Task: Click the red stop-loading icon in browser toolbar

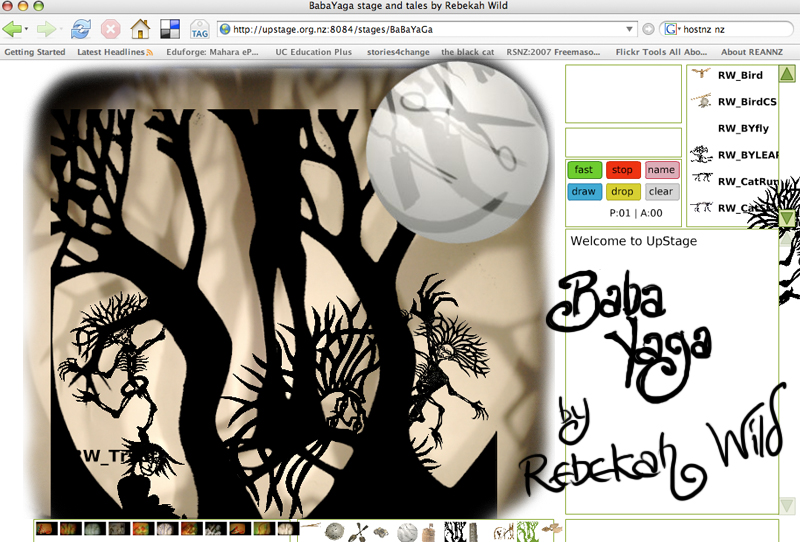Action: [x=110, y=29]
